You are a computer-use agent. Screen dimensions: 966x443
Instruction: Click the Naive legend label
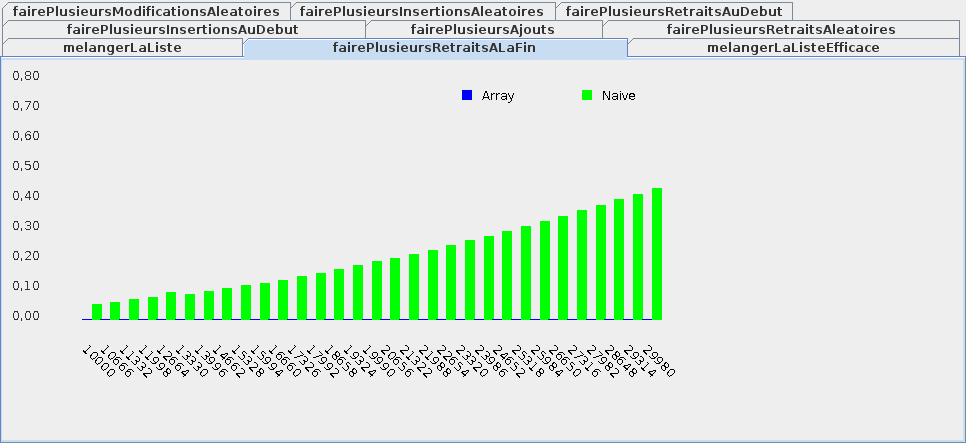619,96
